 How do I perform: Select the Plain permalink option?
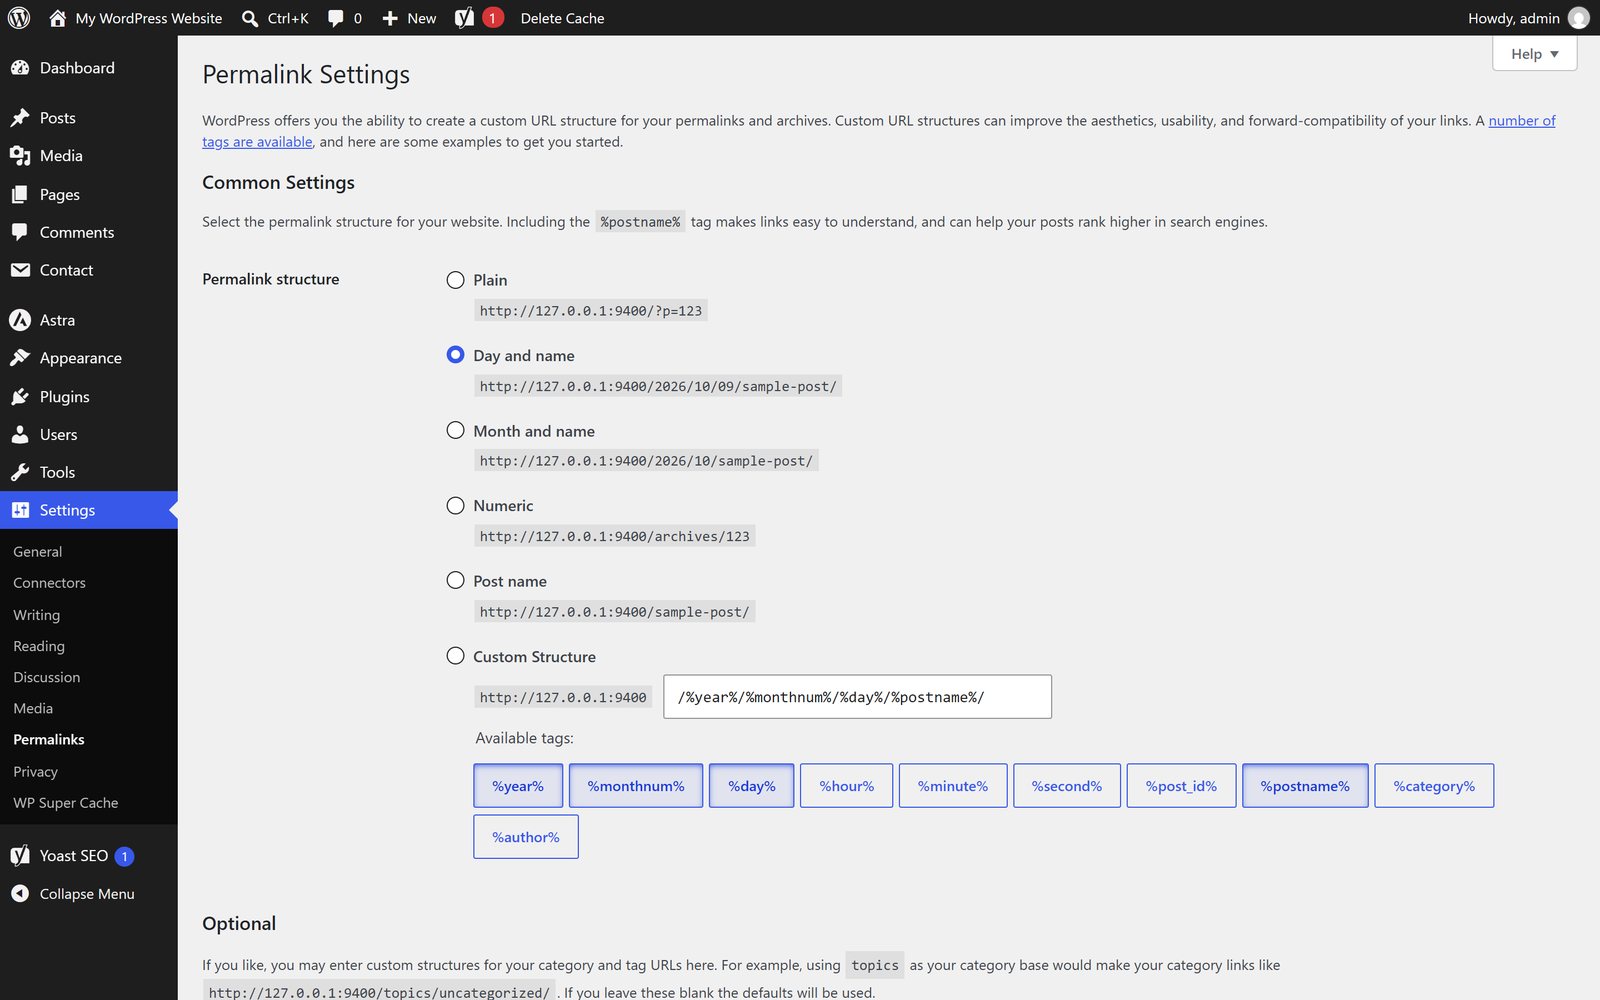tap(455, 280)
